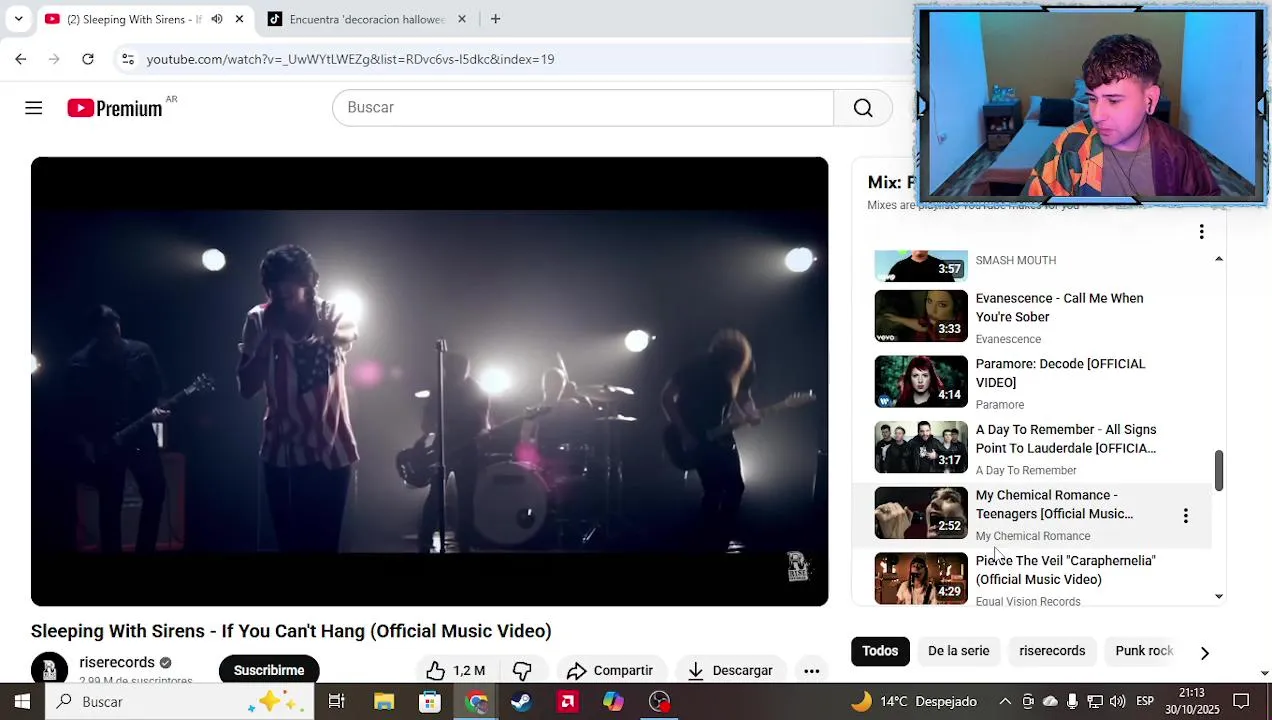The image size is (1272, 720).
Task: Close the TikTok tab
Action: [x=462, y=19]
